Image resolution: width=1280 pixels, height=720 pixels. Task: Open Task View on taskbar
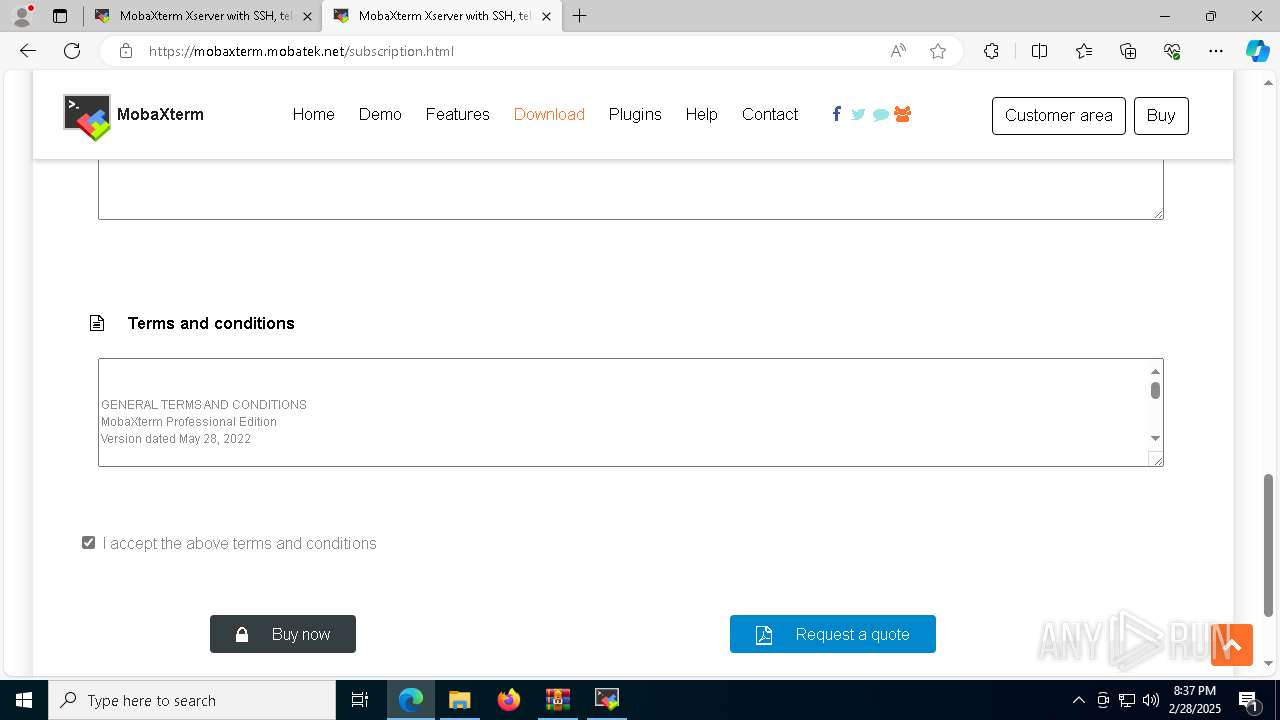(360, 700)
